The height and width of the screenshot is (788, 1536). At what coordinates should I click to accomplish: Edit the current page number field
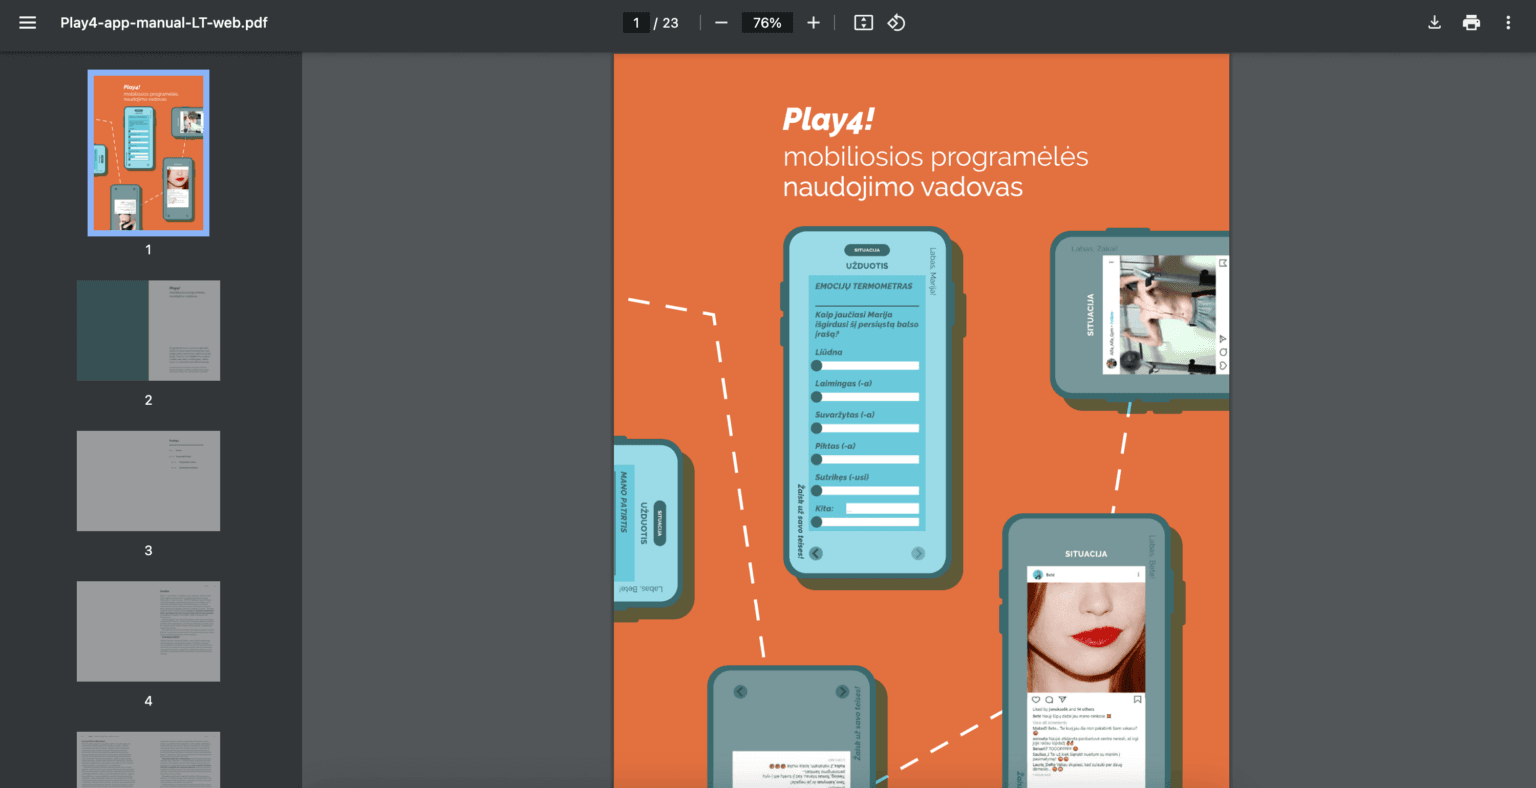tap(636, 22)
